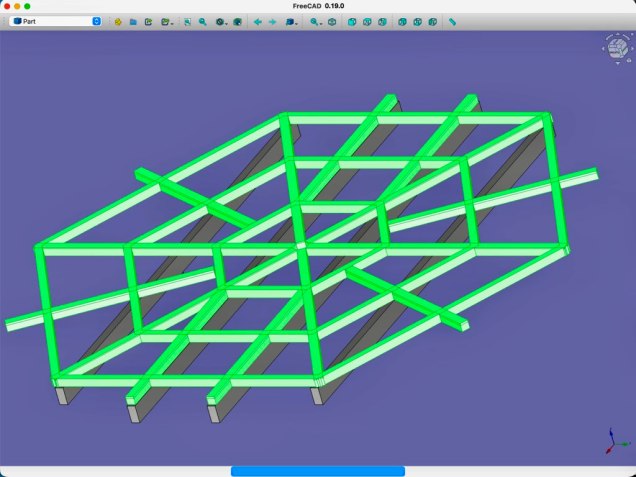Toggle the bounding box icon
This screenshot has height=477, width=636.
pos(237,21)
